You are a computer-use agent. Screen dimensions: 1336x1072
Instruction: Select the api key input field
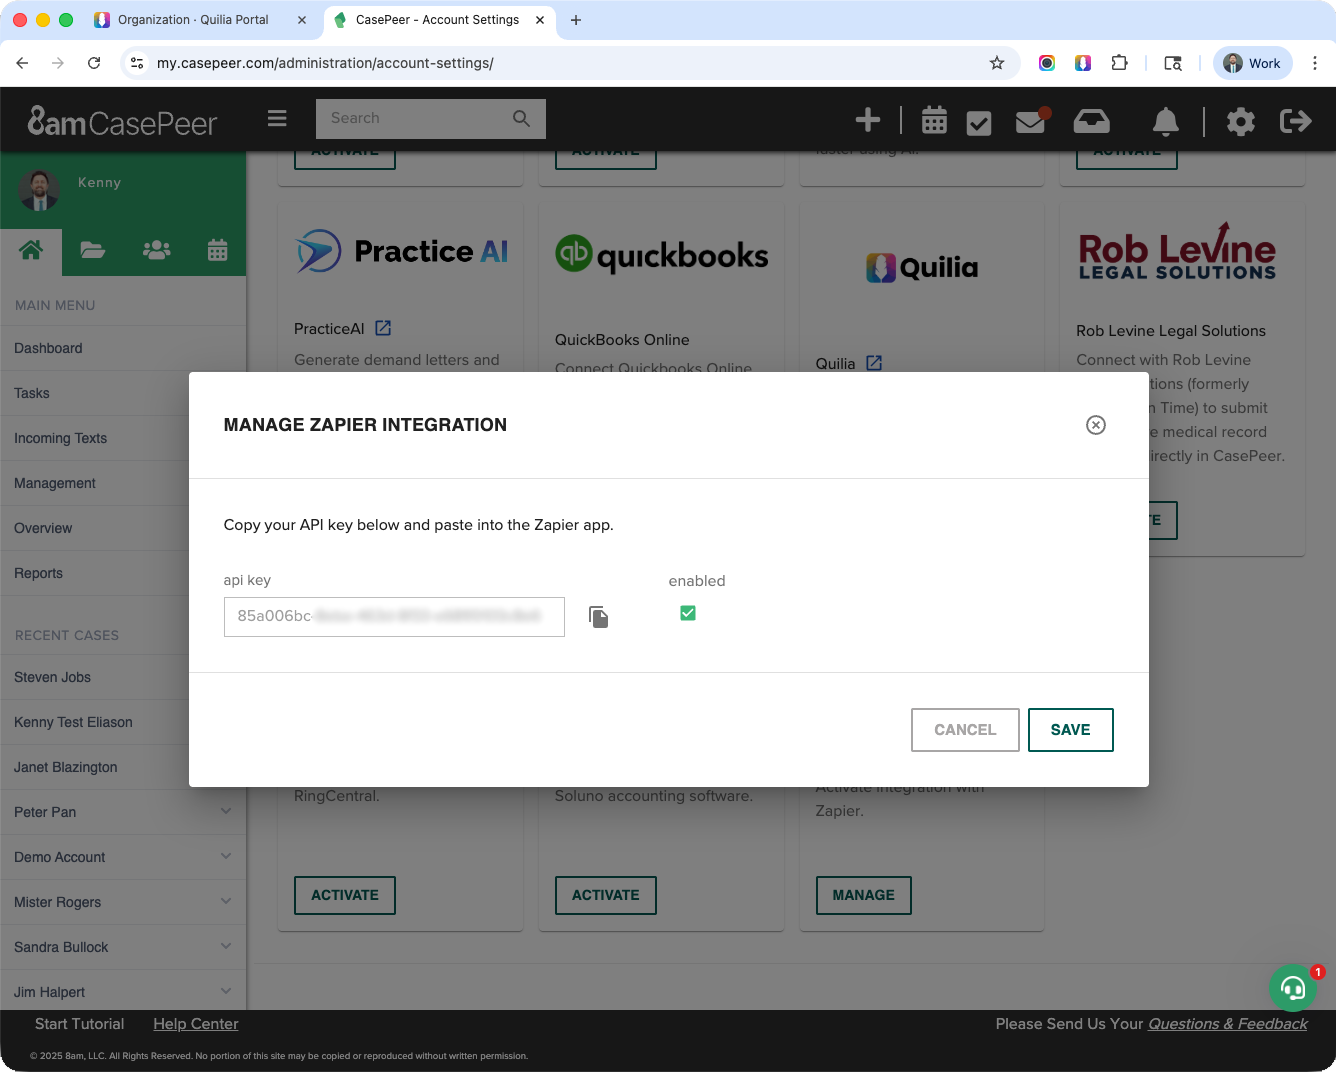(x=394, y=617)
